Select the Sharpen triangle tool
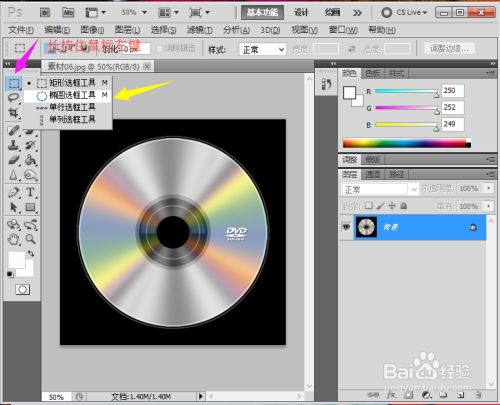The height and width of the screenshot is (405, 500). (13, 175)
